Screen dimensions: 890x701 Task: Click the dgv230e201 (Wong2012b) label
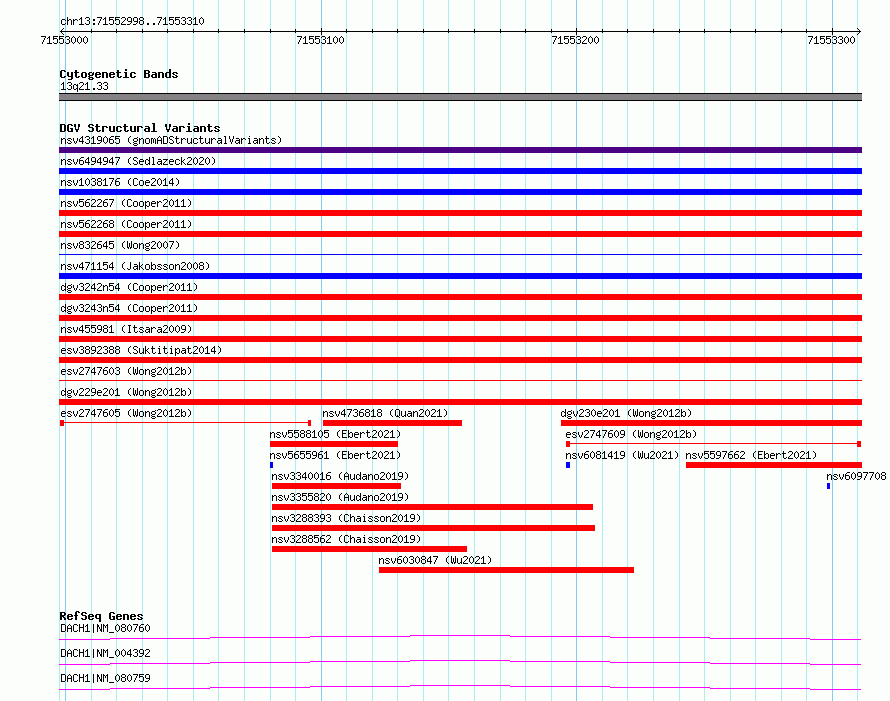pyautogui.click(x=626, y=413)
